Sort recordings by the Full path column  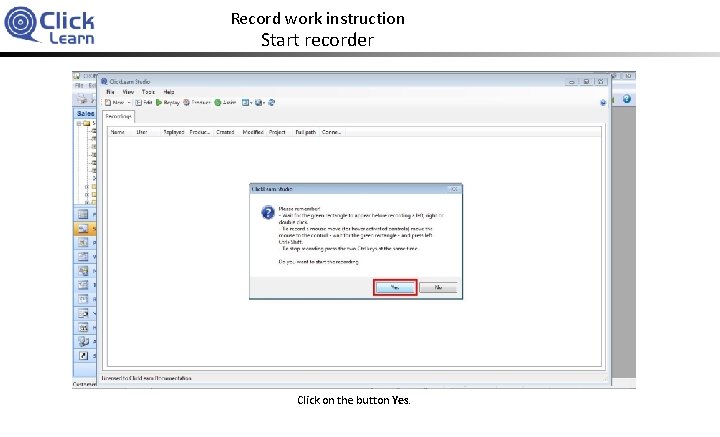(305, 132)
